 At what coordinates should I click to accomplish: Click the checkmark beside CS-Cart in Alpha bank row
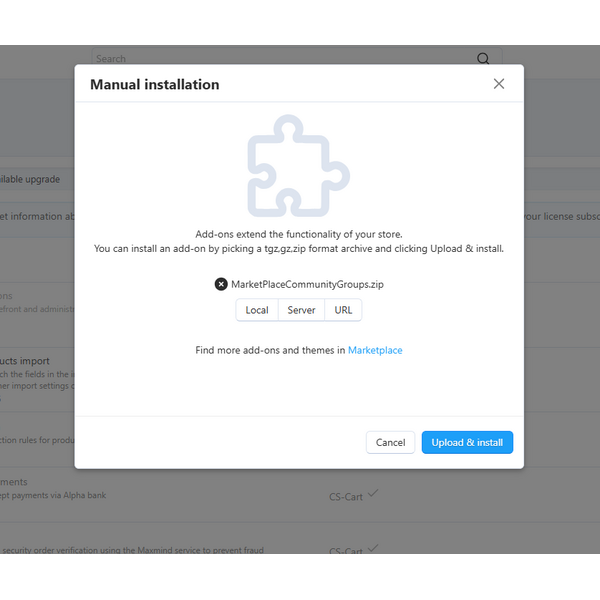(x=373, y=493)
